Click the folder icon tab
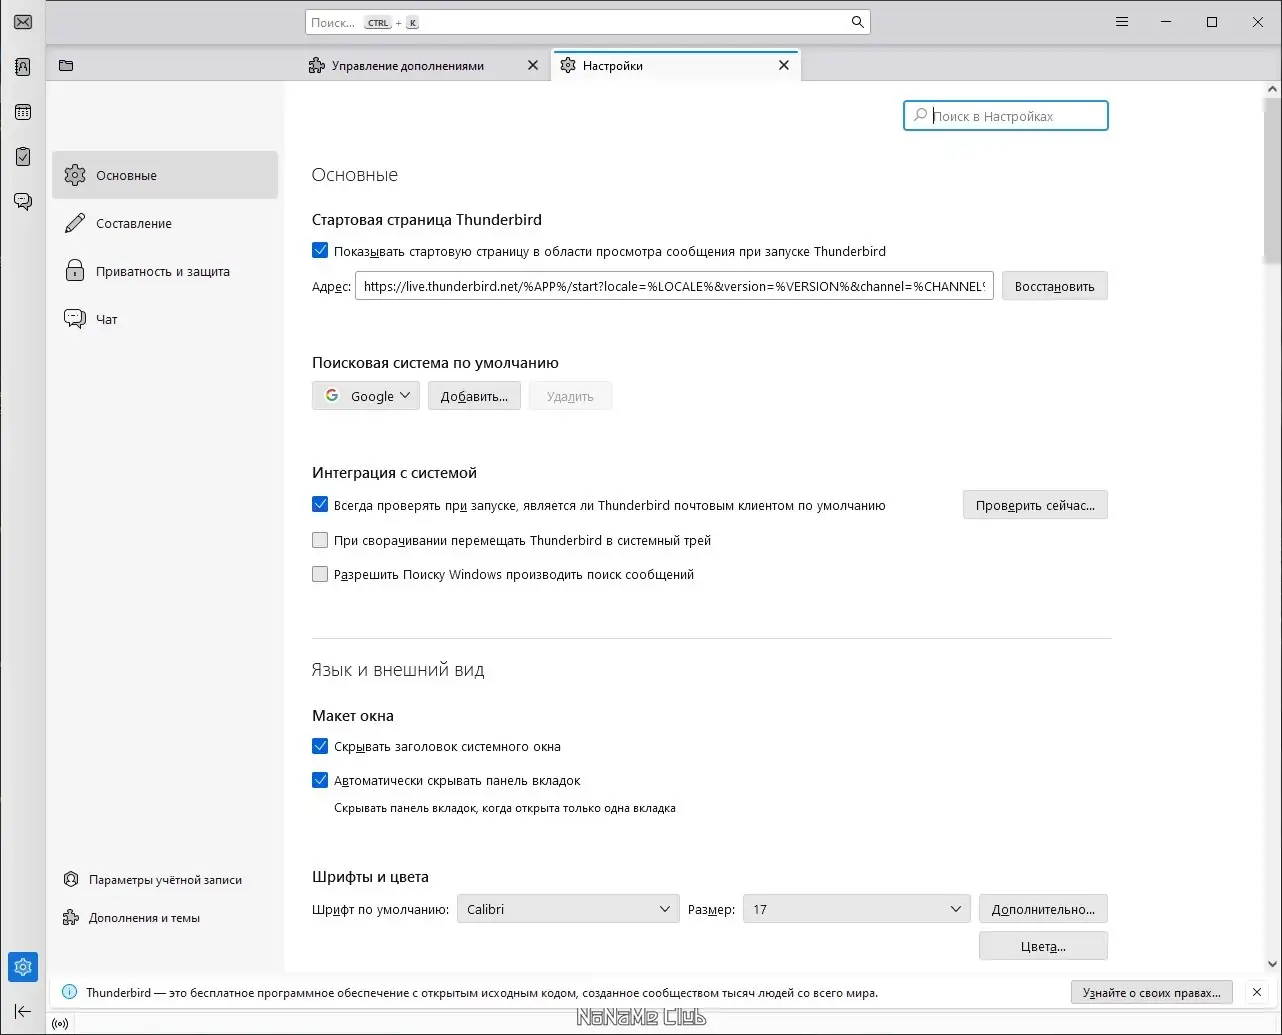Image resolution: width=1282 pixels, height=1035 pixels. (66, 66)
